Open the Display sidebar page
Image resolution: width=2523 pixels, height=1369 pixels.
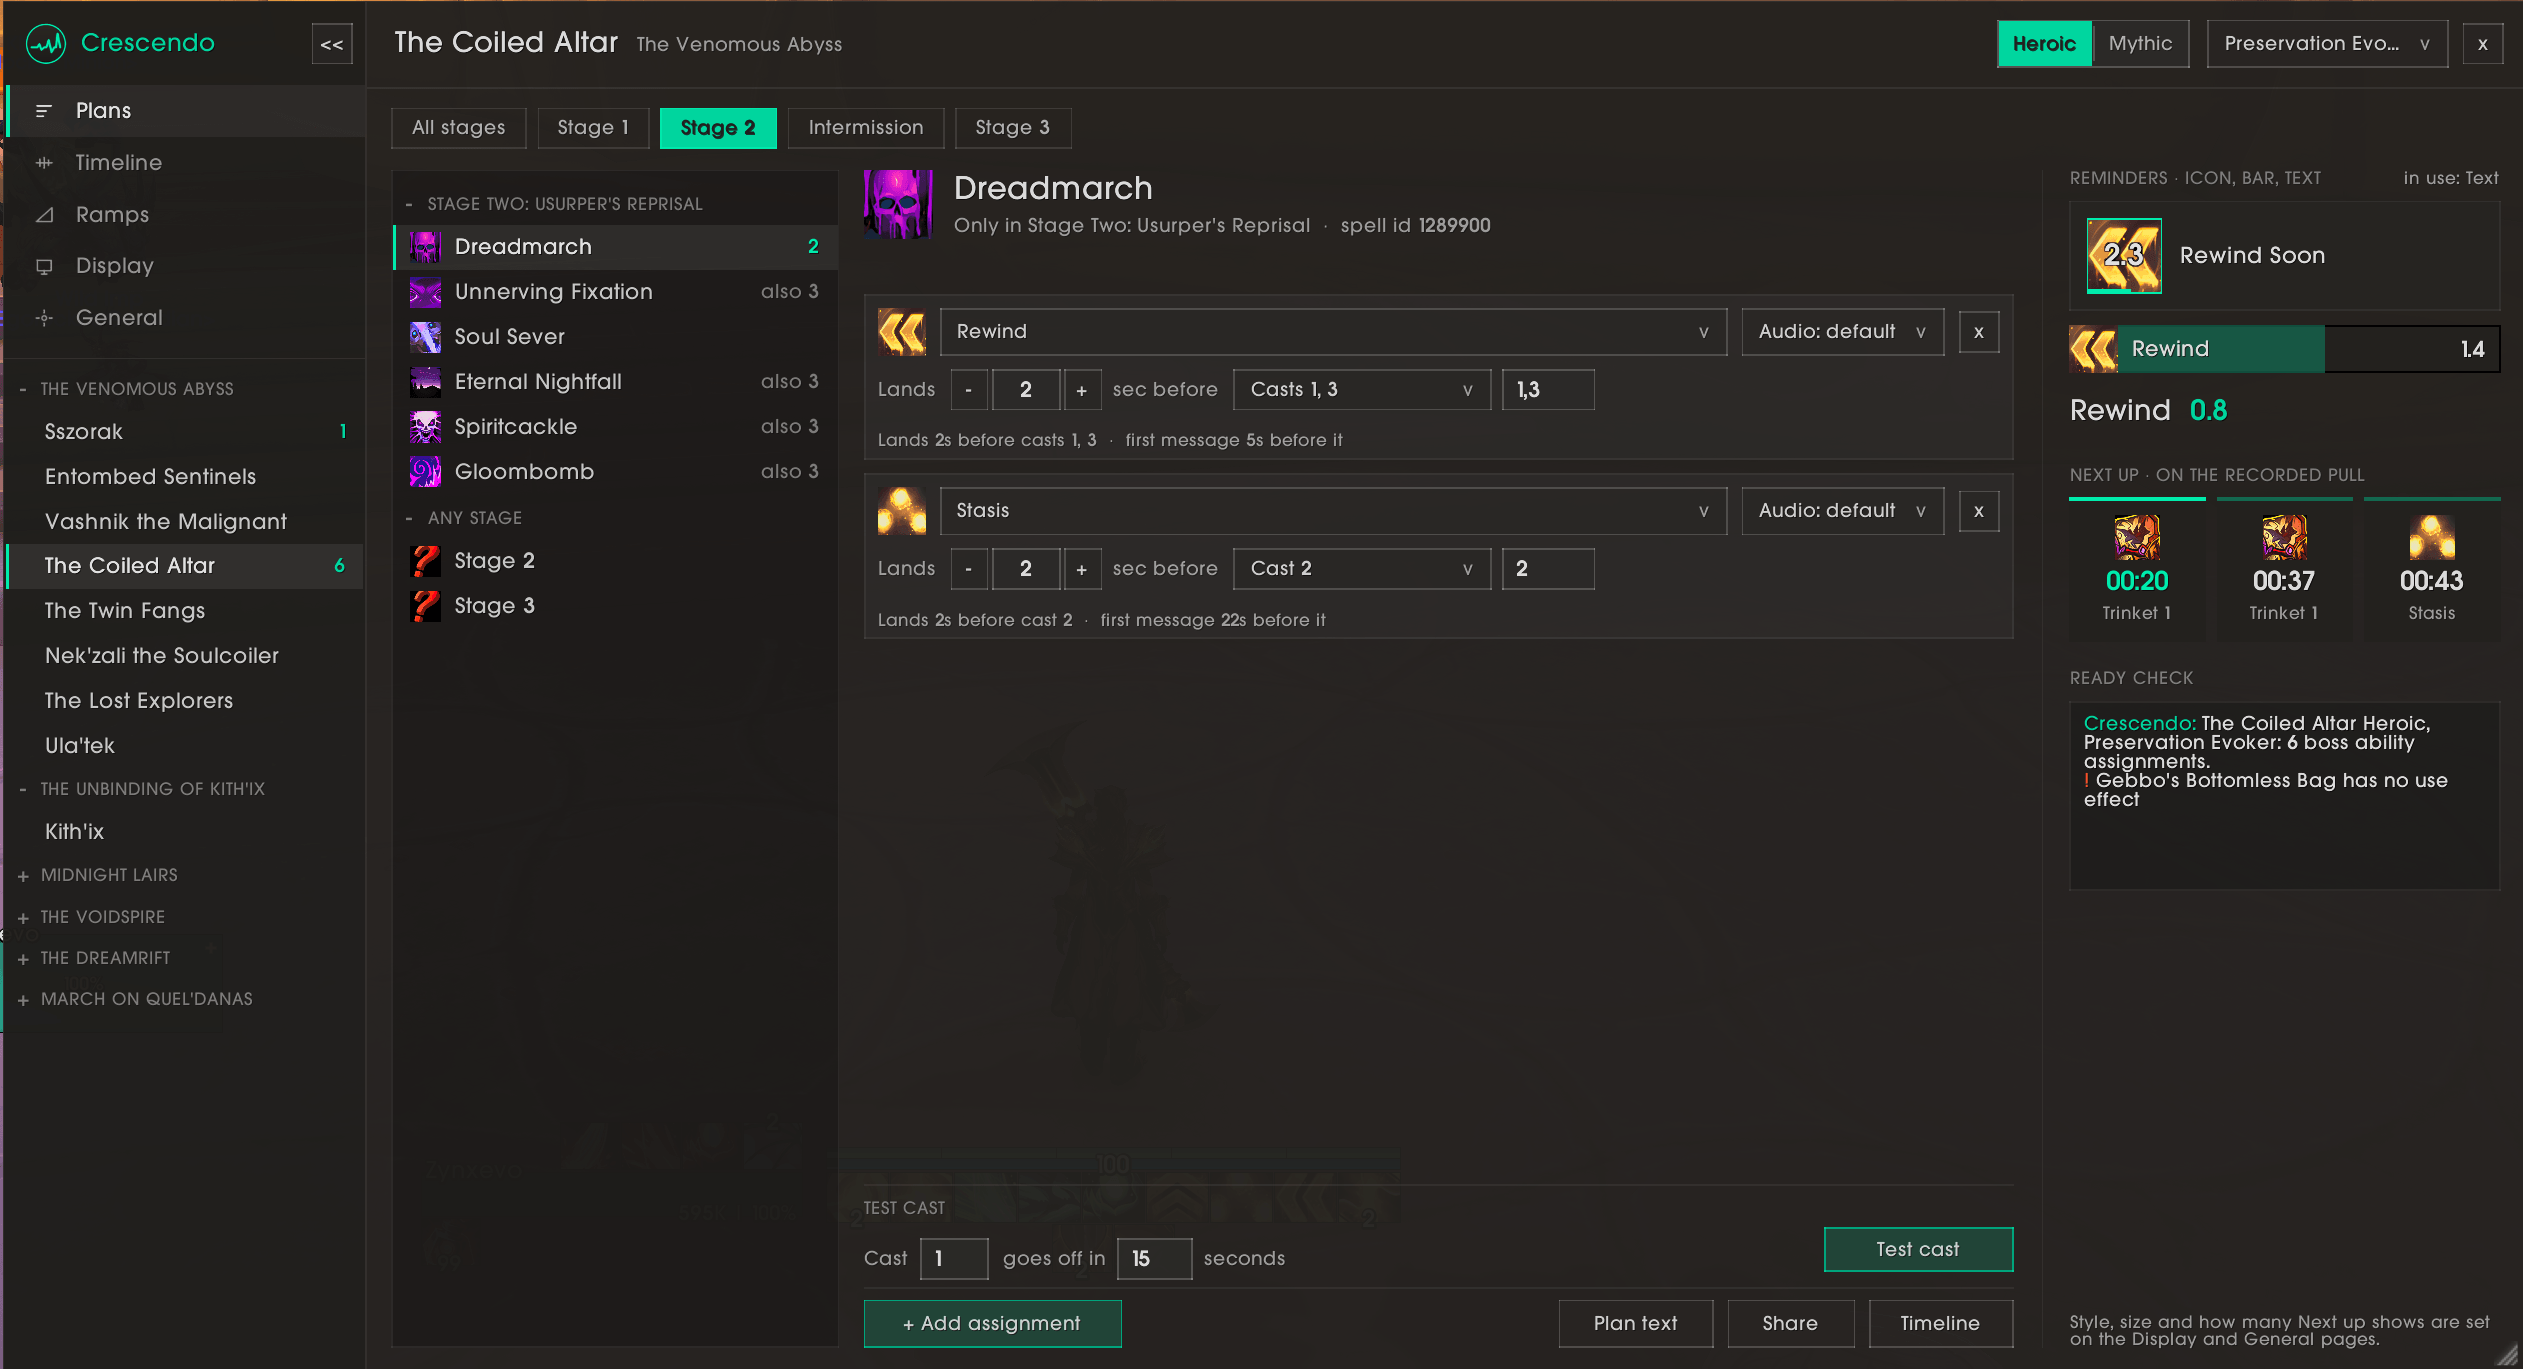pyautogui.click(x=185, y=265)
